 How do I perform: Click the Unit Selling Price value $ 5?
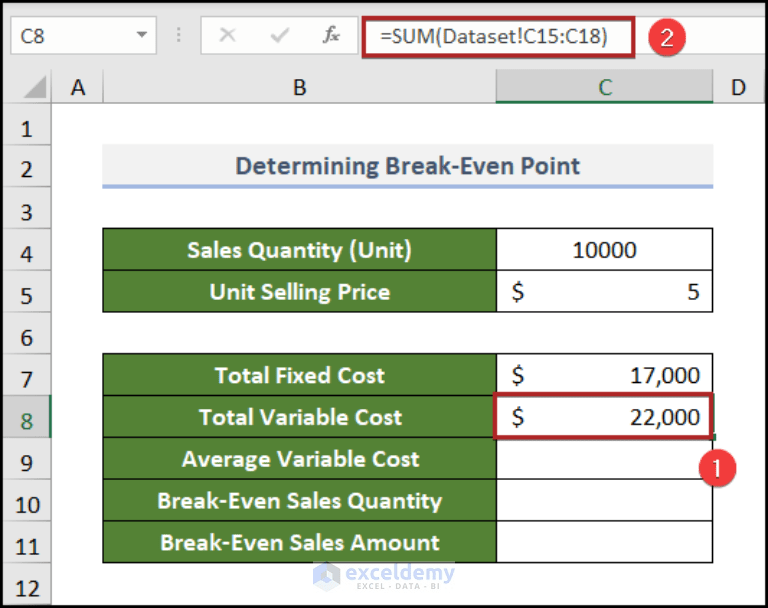click(604, 291)
